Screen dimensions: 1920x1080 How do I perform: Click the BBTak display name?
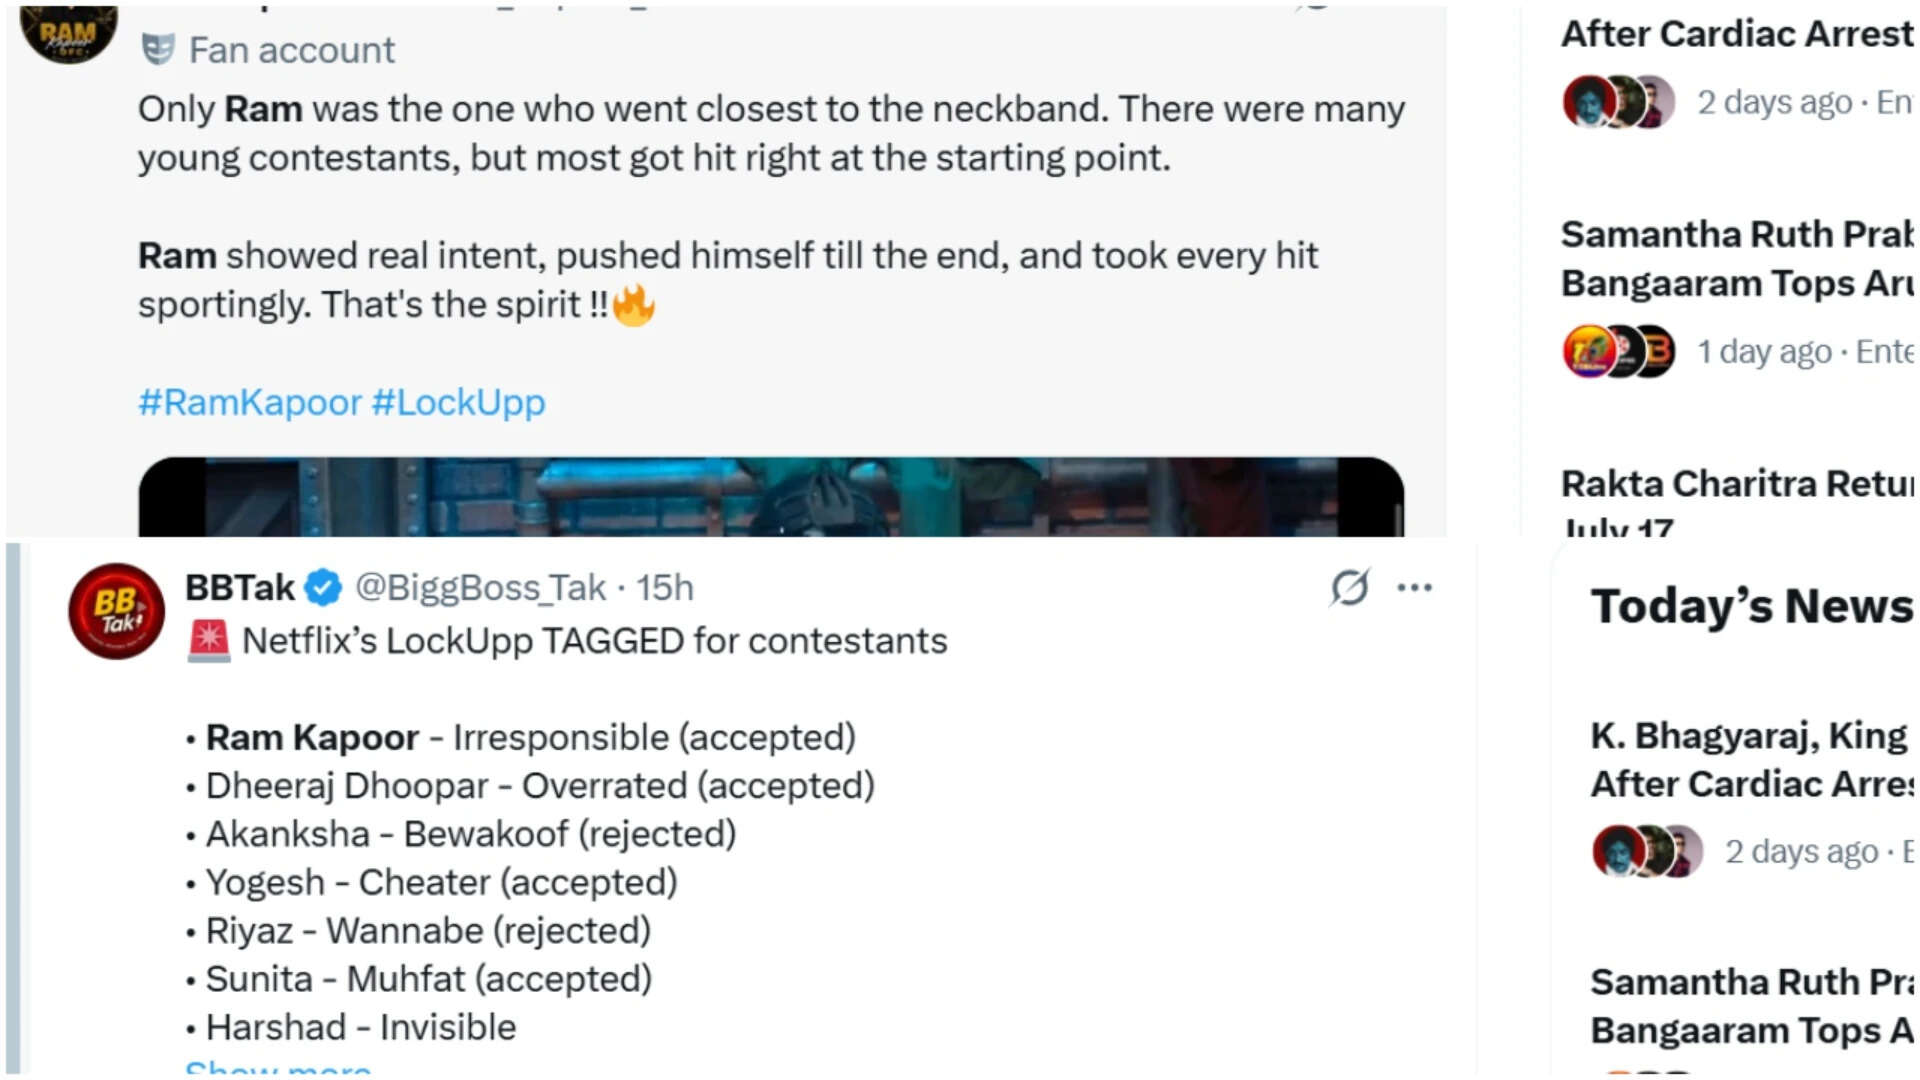240,588
